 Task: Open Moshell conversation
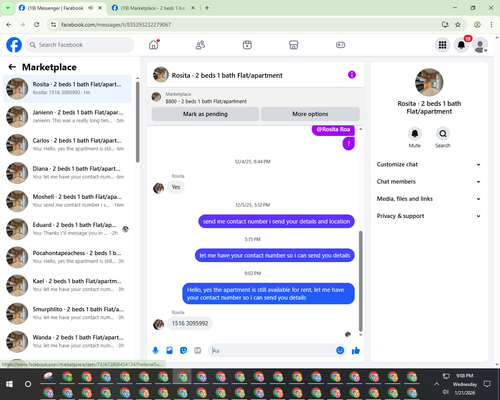pyautogui.click(x=67, y=201)
